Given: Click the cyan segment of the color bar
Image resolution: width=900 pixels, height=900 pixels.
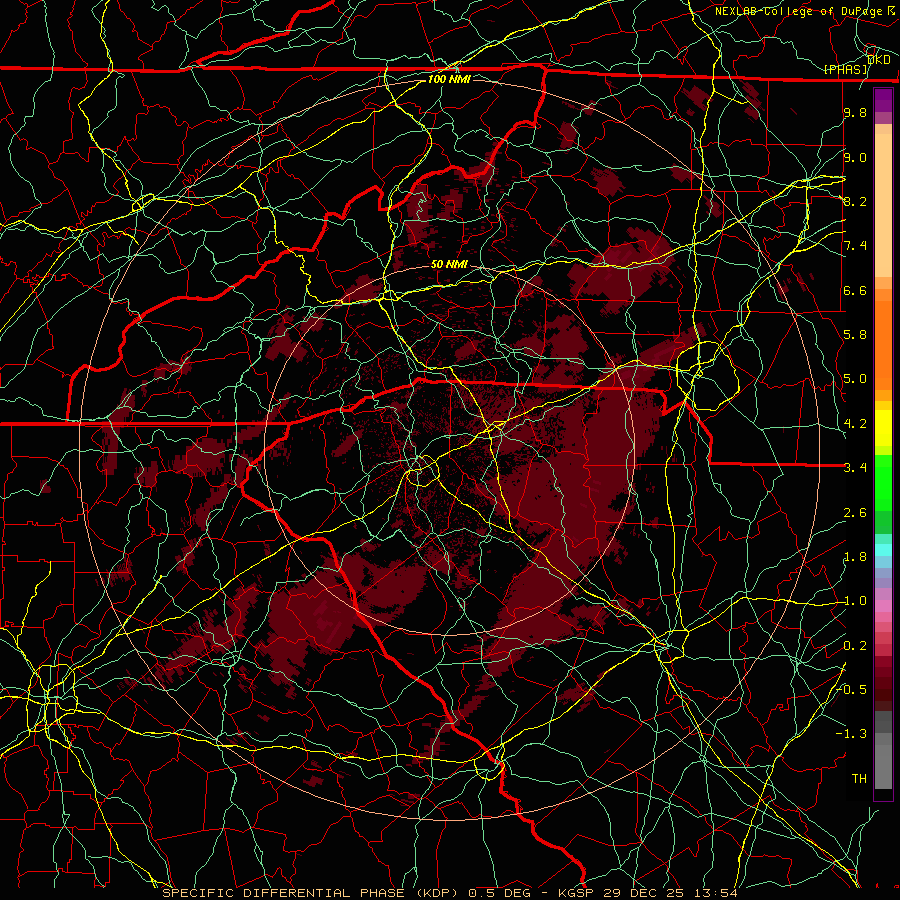Looking at the screenshot, I should [x=883, y=550].
